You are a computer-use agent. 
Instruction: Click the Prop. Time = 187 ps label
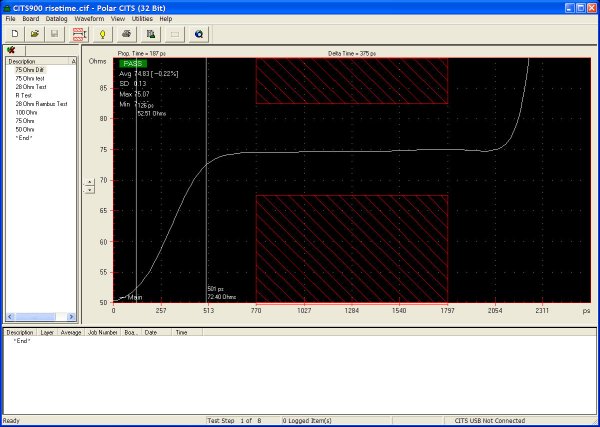(142, 54)
